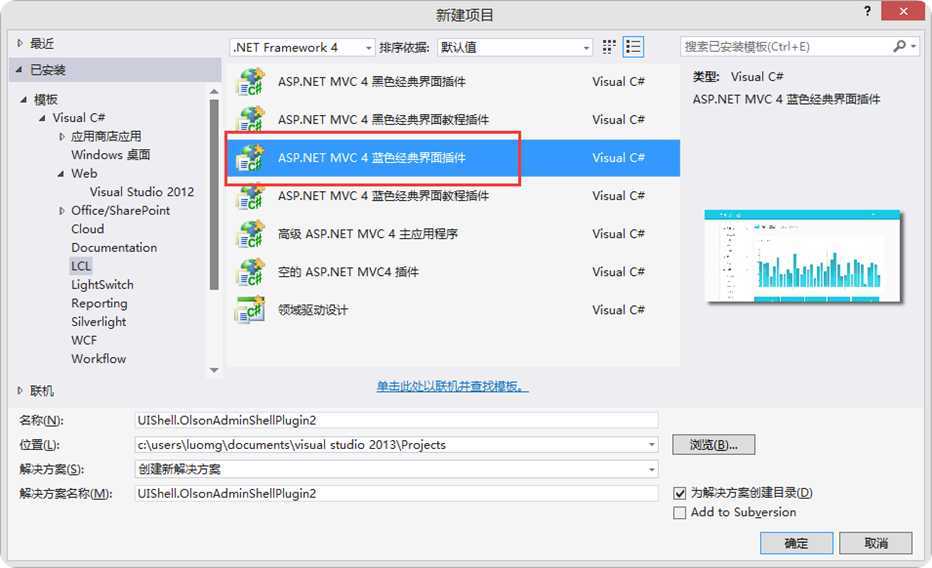This screenshot has height=568, width=932.
Task: Enable Add to Subversion checkbox
Action: click(680, 513)
